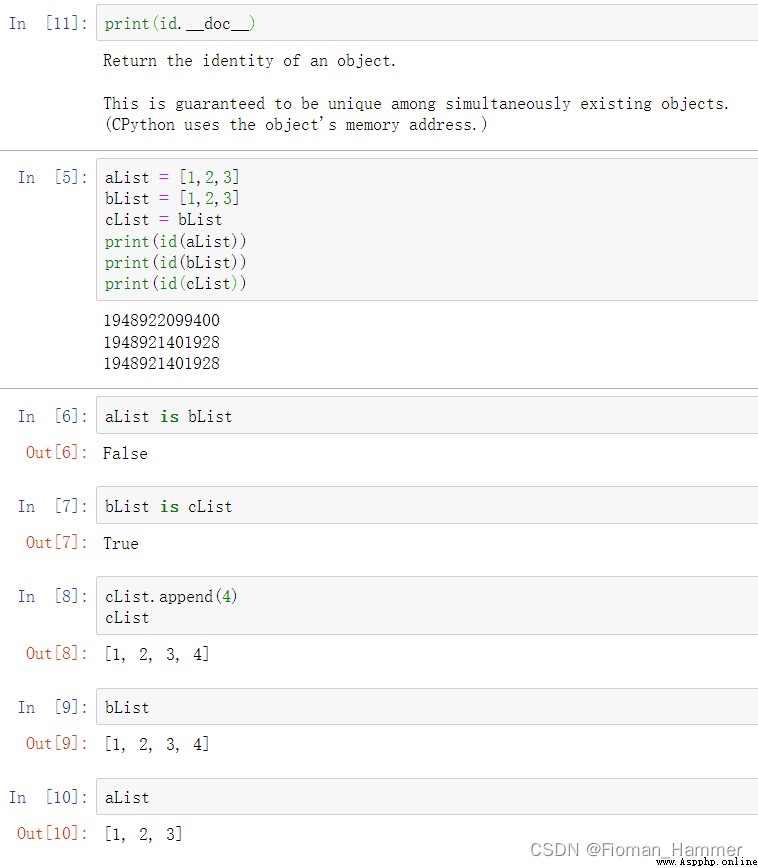The width and height of the screenshot is (758, 868).
Task: Click the Out[10] [1, 2, 3] result
Action: 143,833
